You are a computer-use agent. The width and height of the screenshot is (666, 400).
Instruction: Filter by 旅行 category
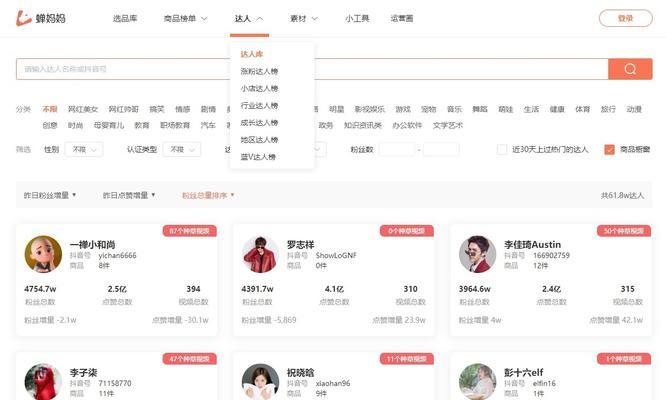608,109
